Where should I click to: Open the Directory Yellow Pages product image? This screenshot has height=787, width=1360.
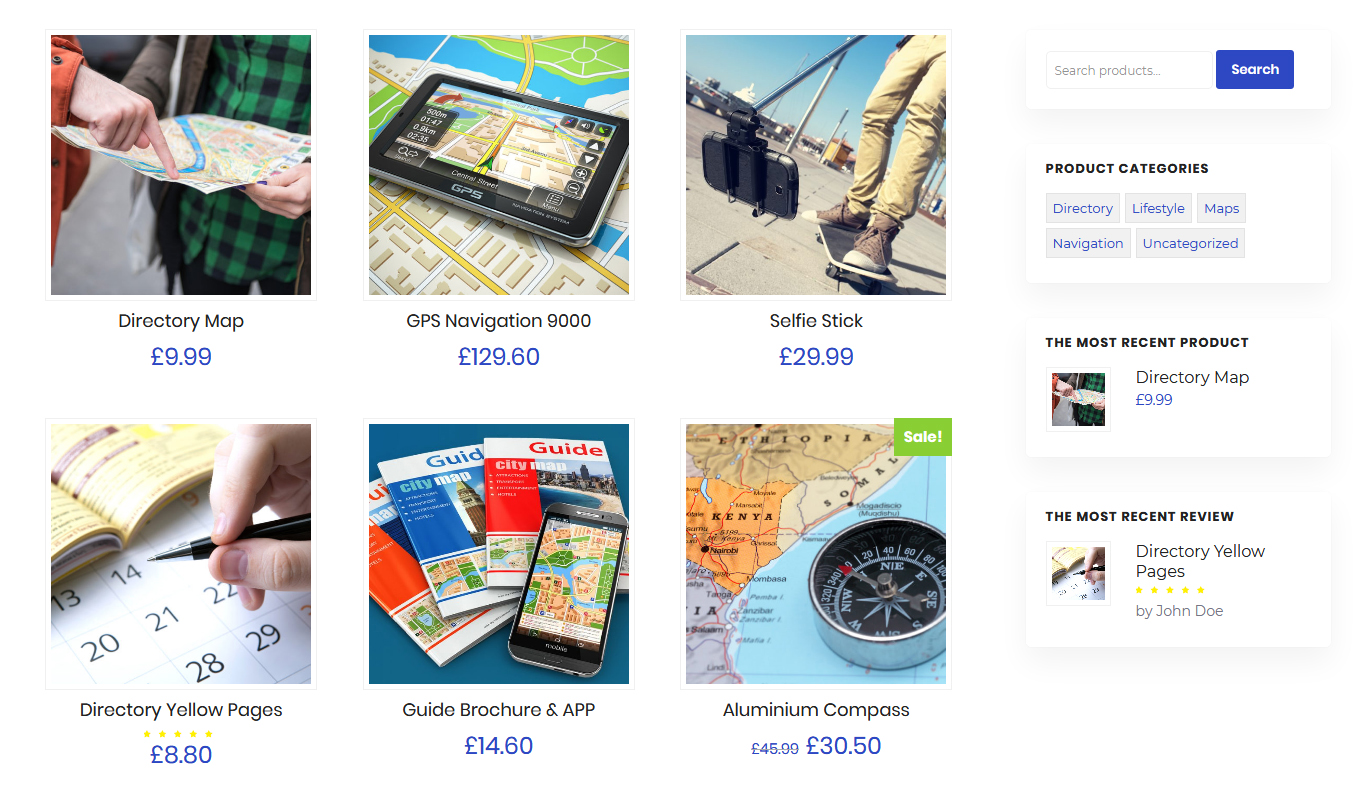(181, 554)
